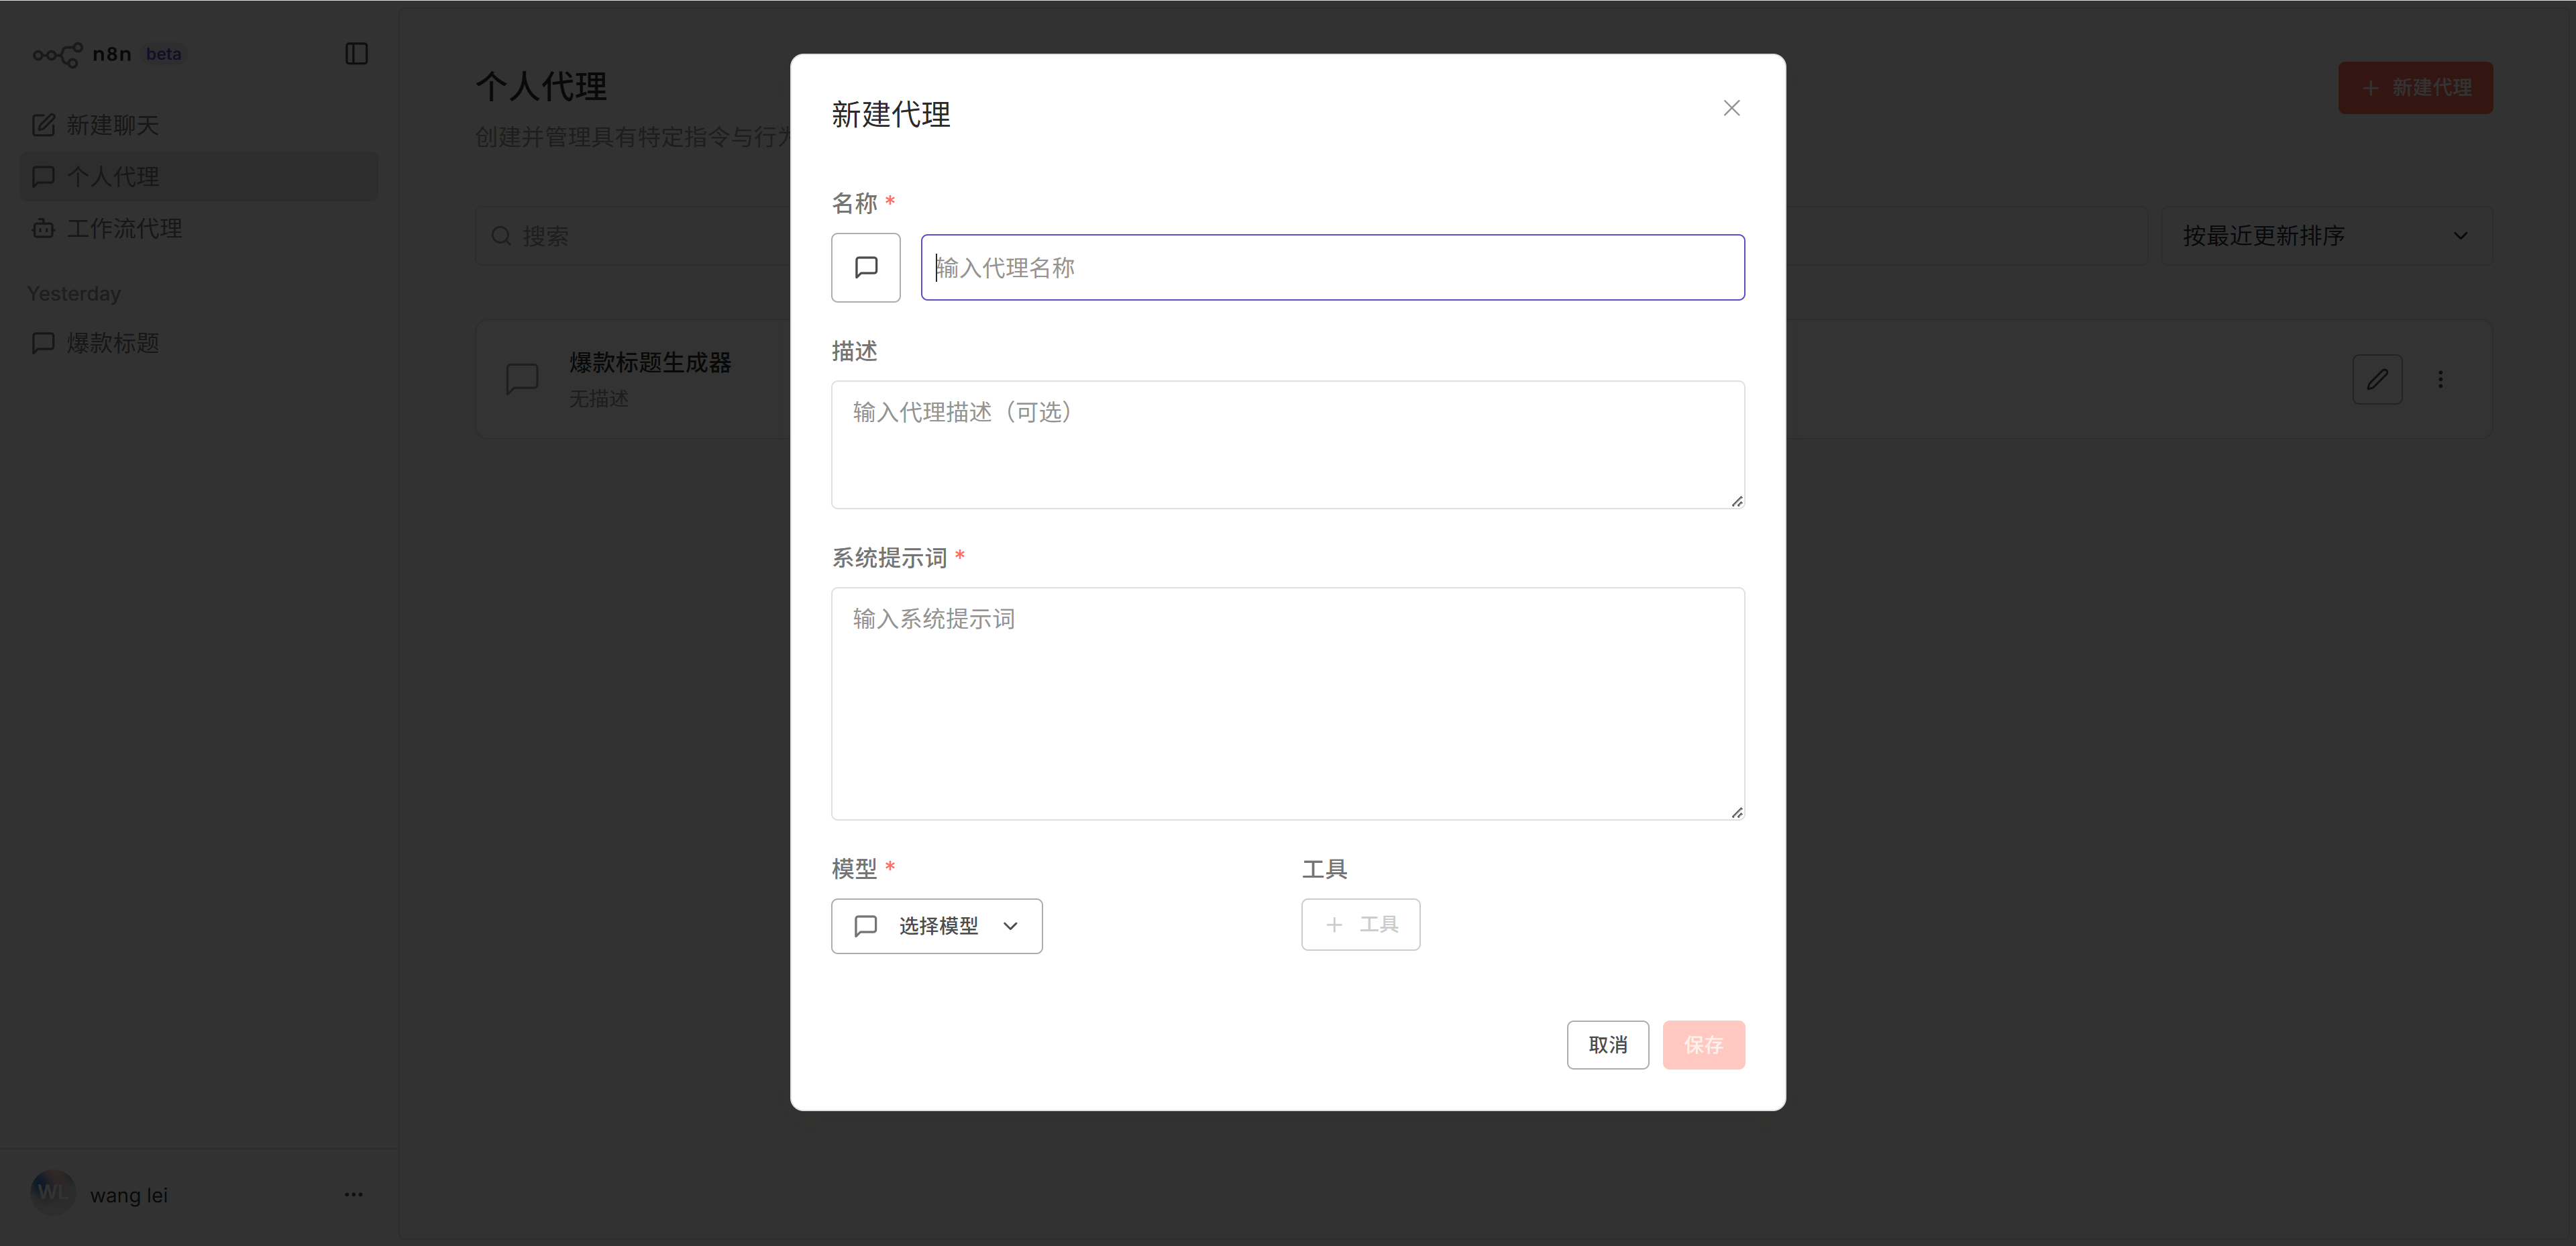This screenshot has height=1246, width=2576.
Task: Click the 保存 button
Action: click(x=1703, y=1045)
